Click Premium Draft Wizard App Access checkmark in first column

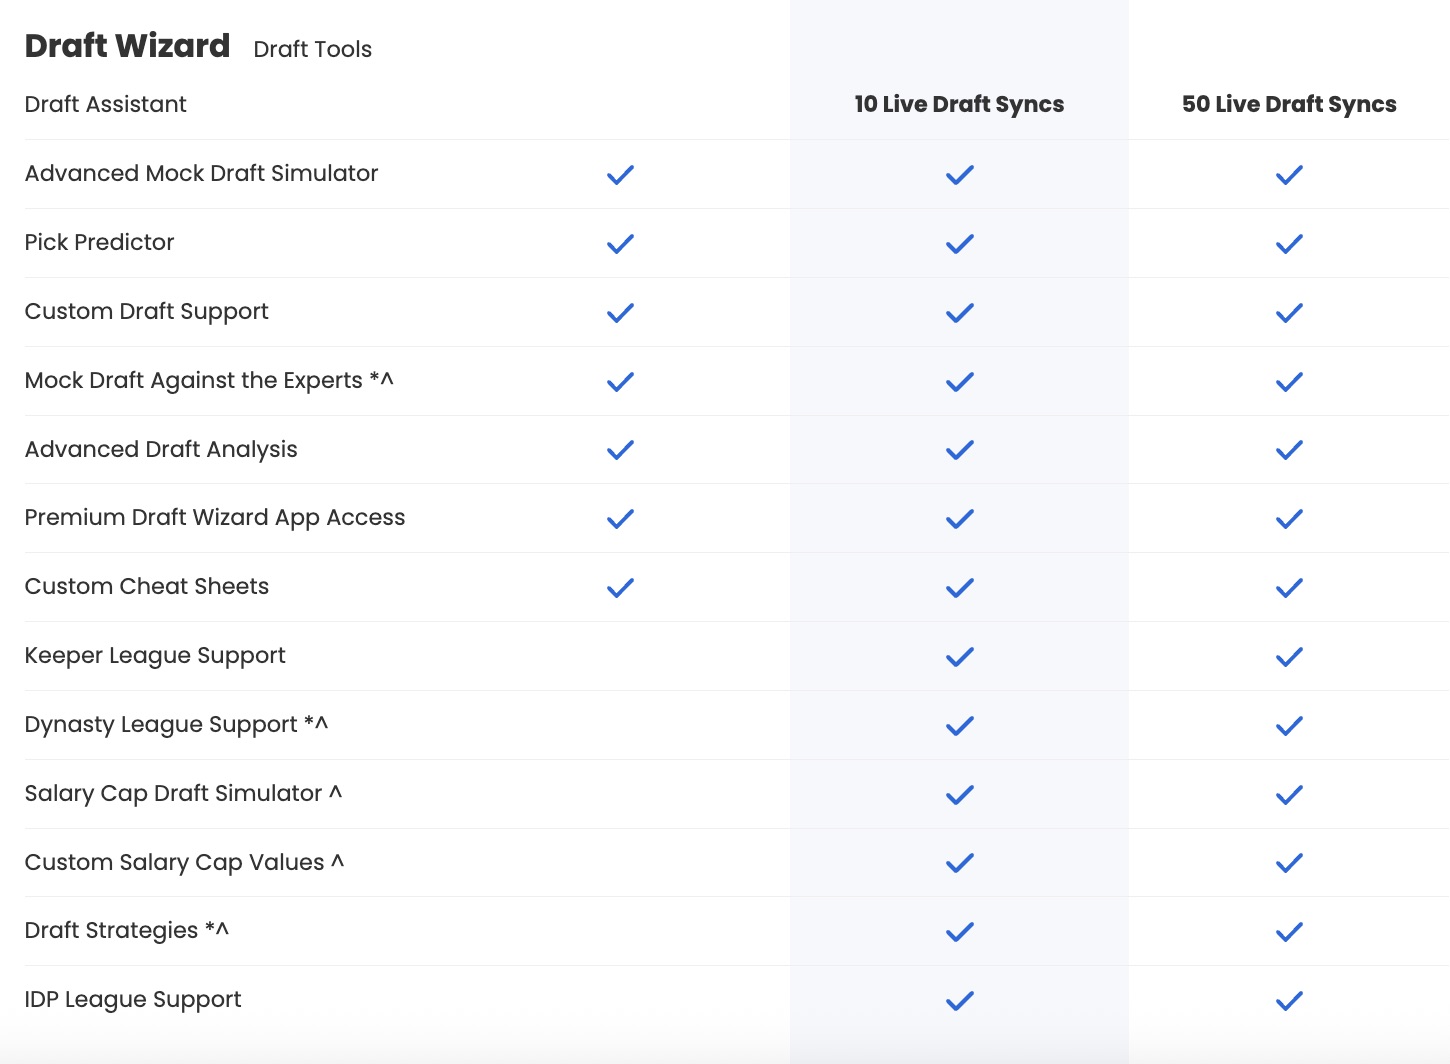620,519
